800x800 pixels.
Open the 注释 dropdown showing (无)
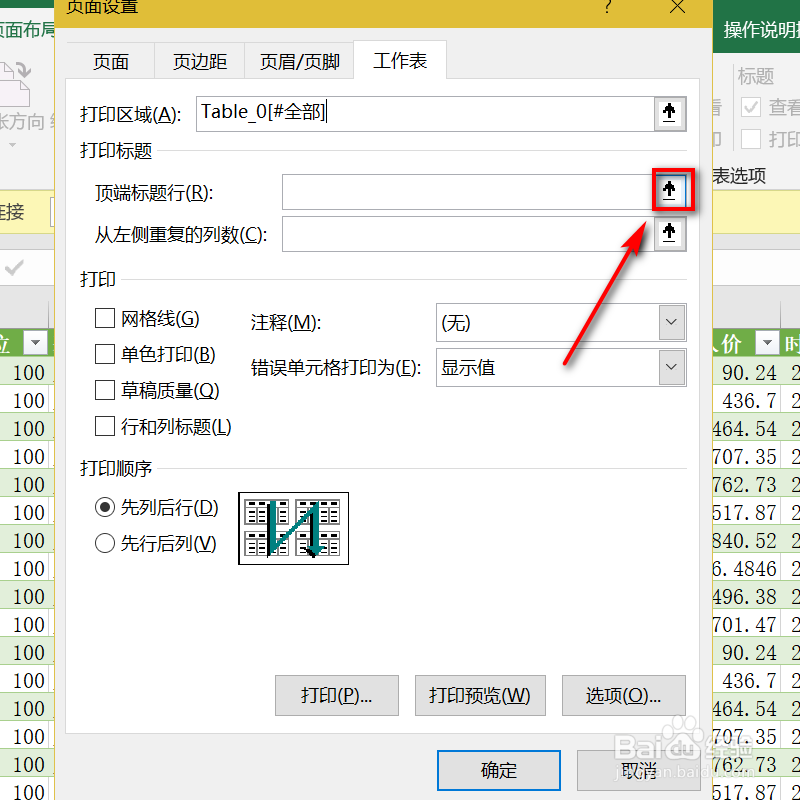coord(671,322)
